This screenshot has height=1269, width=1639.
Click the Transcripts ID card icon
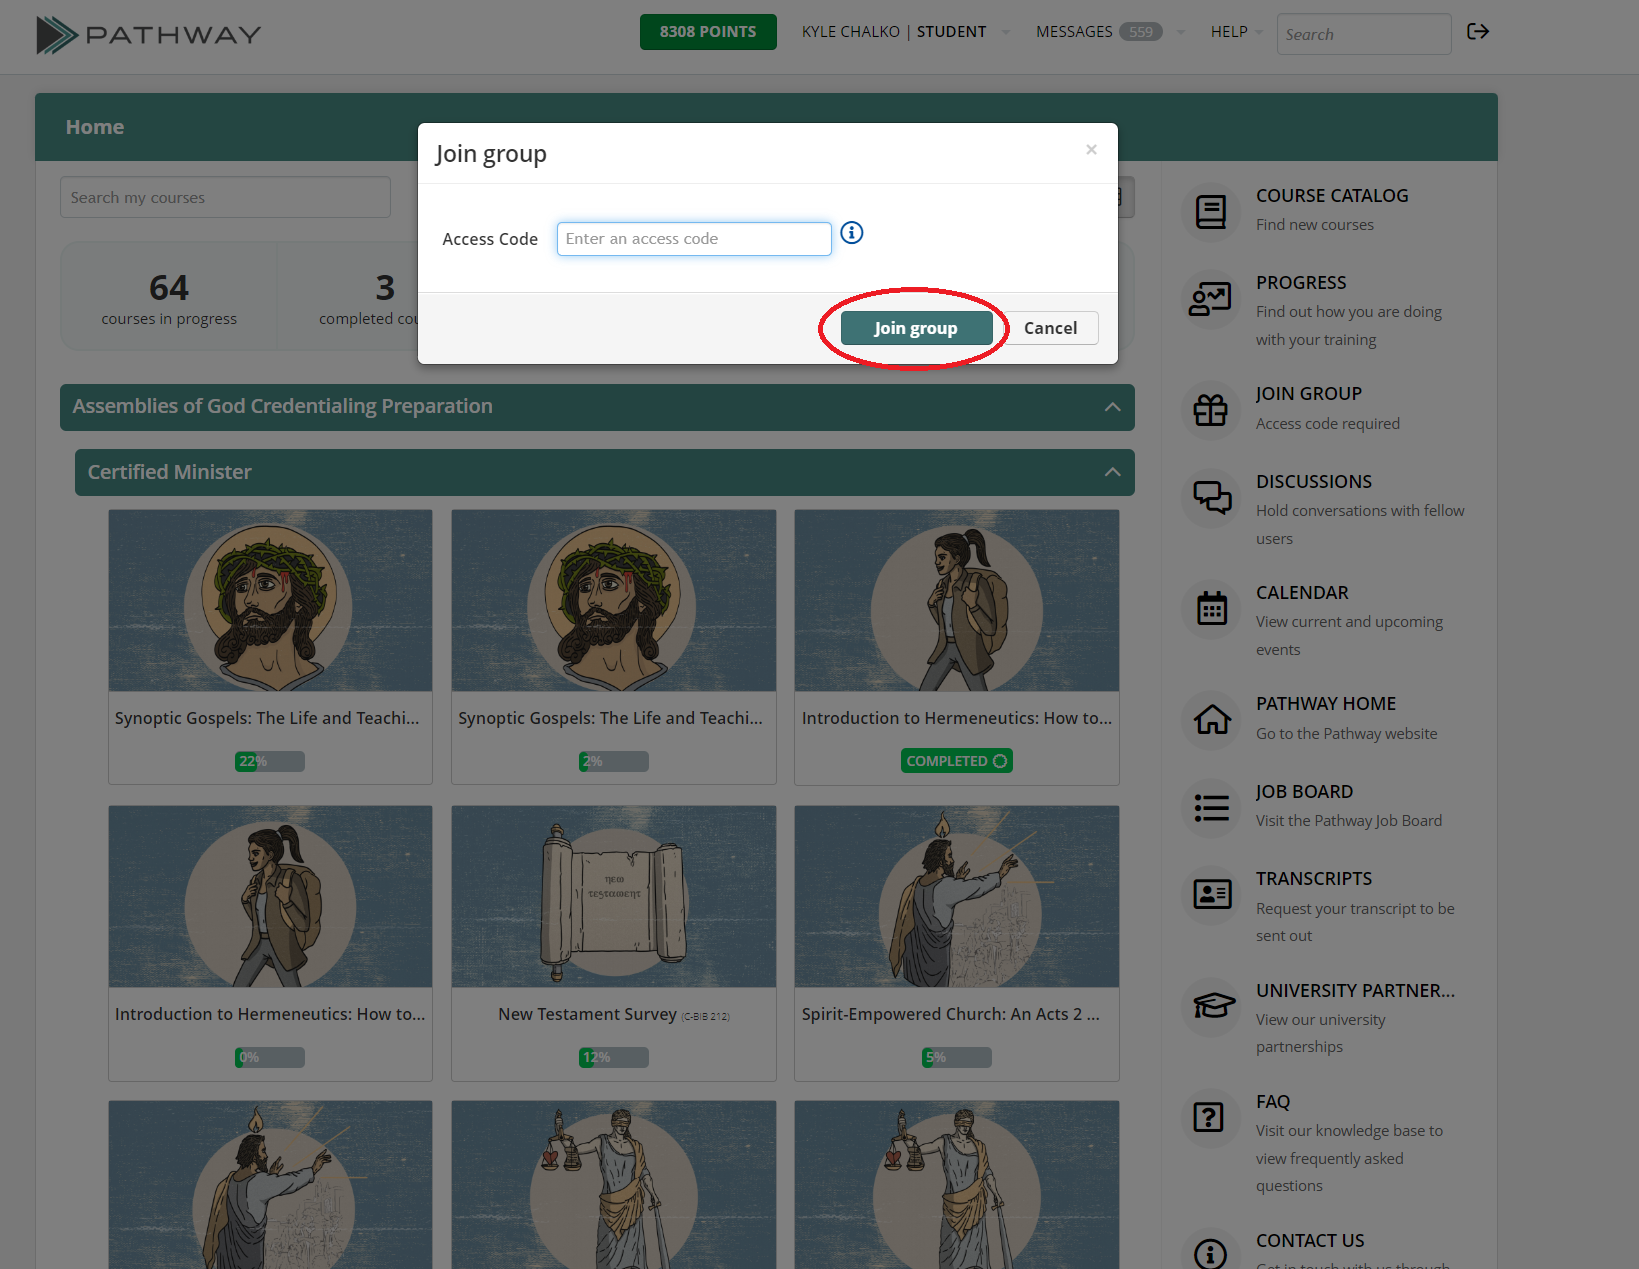click(1212, 894)
